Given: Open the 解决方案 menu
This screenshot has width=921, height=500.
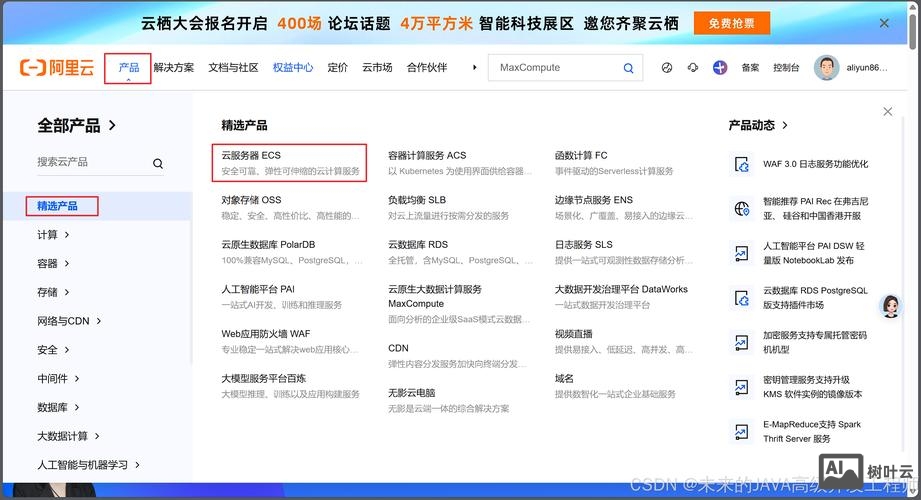Looking at the screenshot, I should click(x=174, y=68).
